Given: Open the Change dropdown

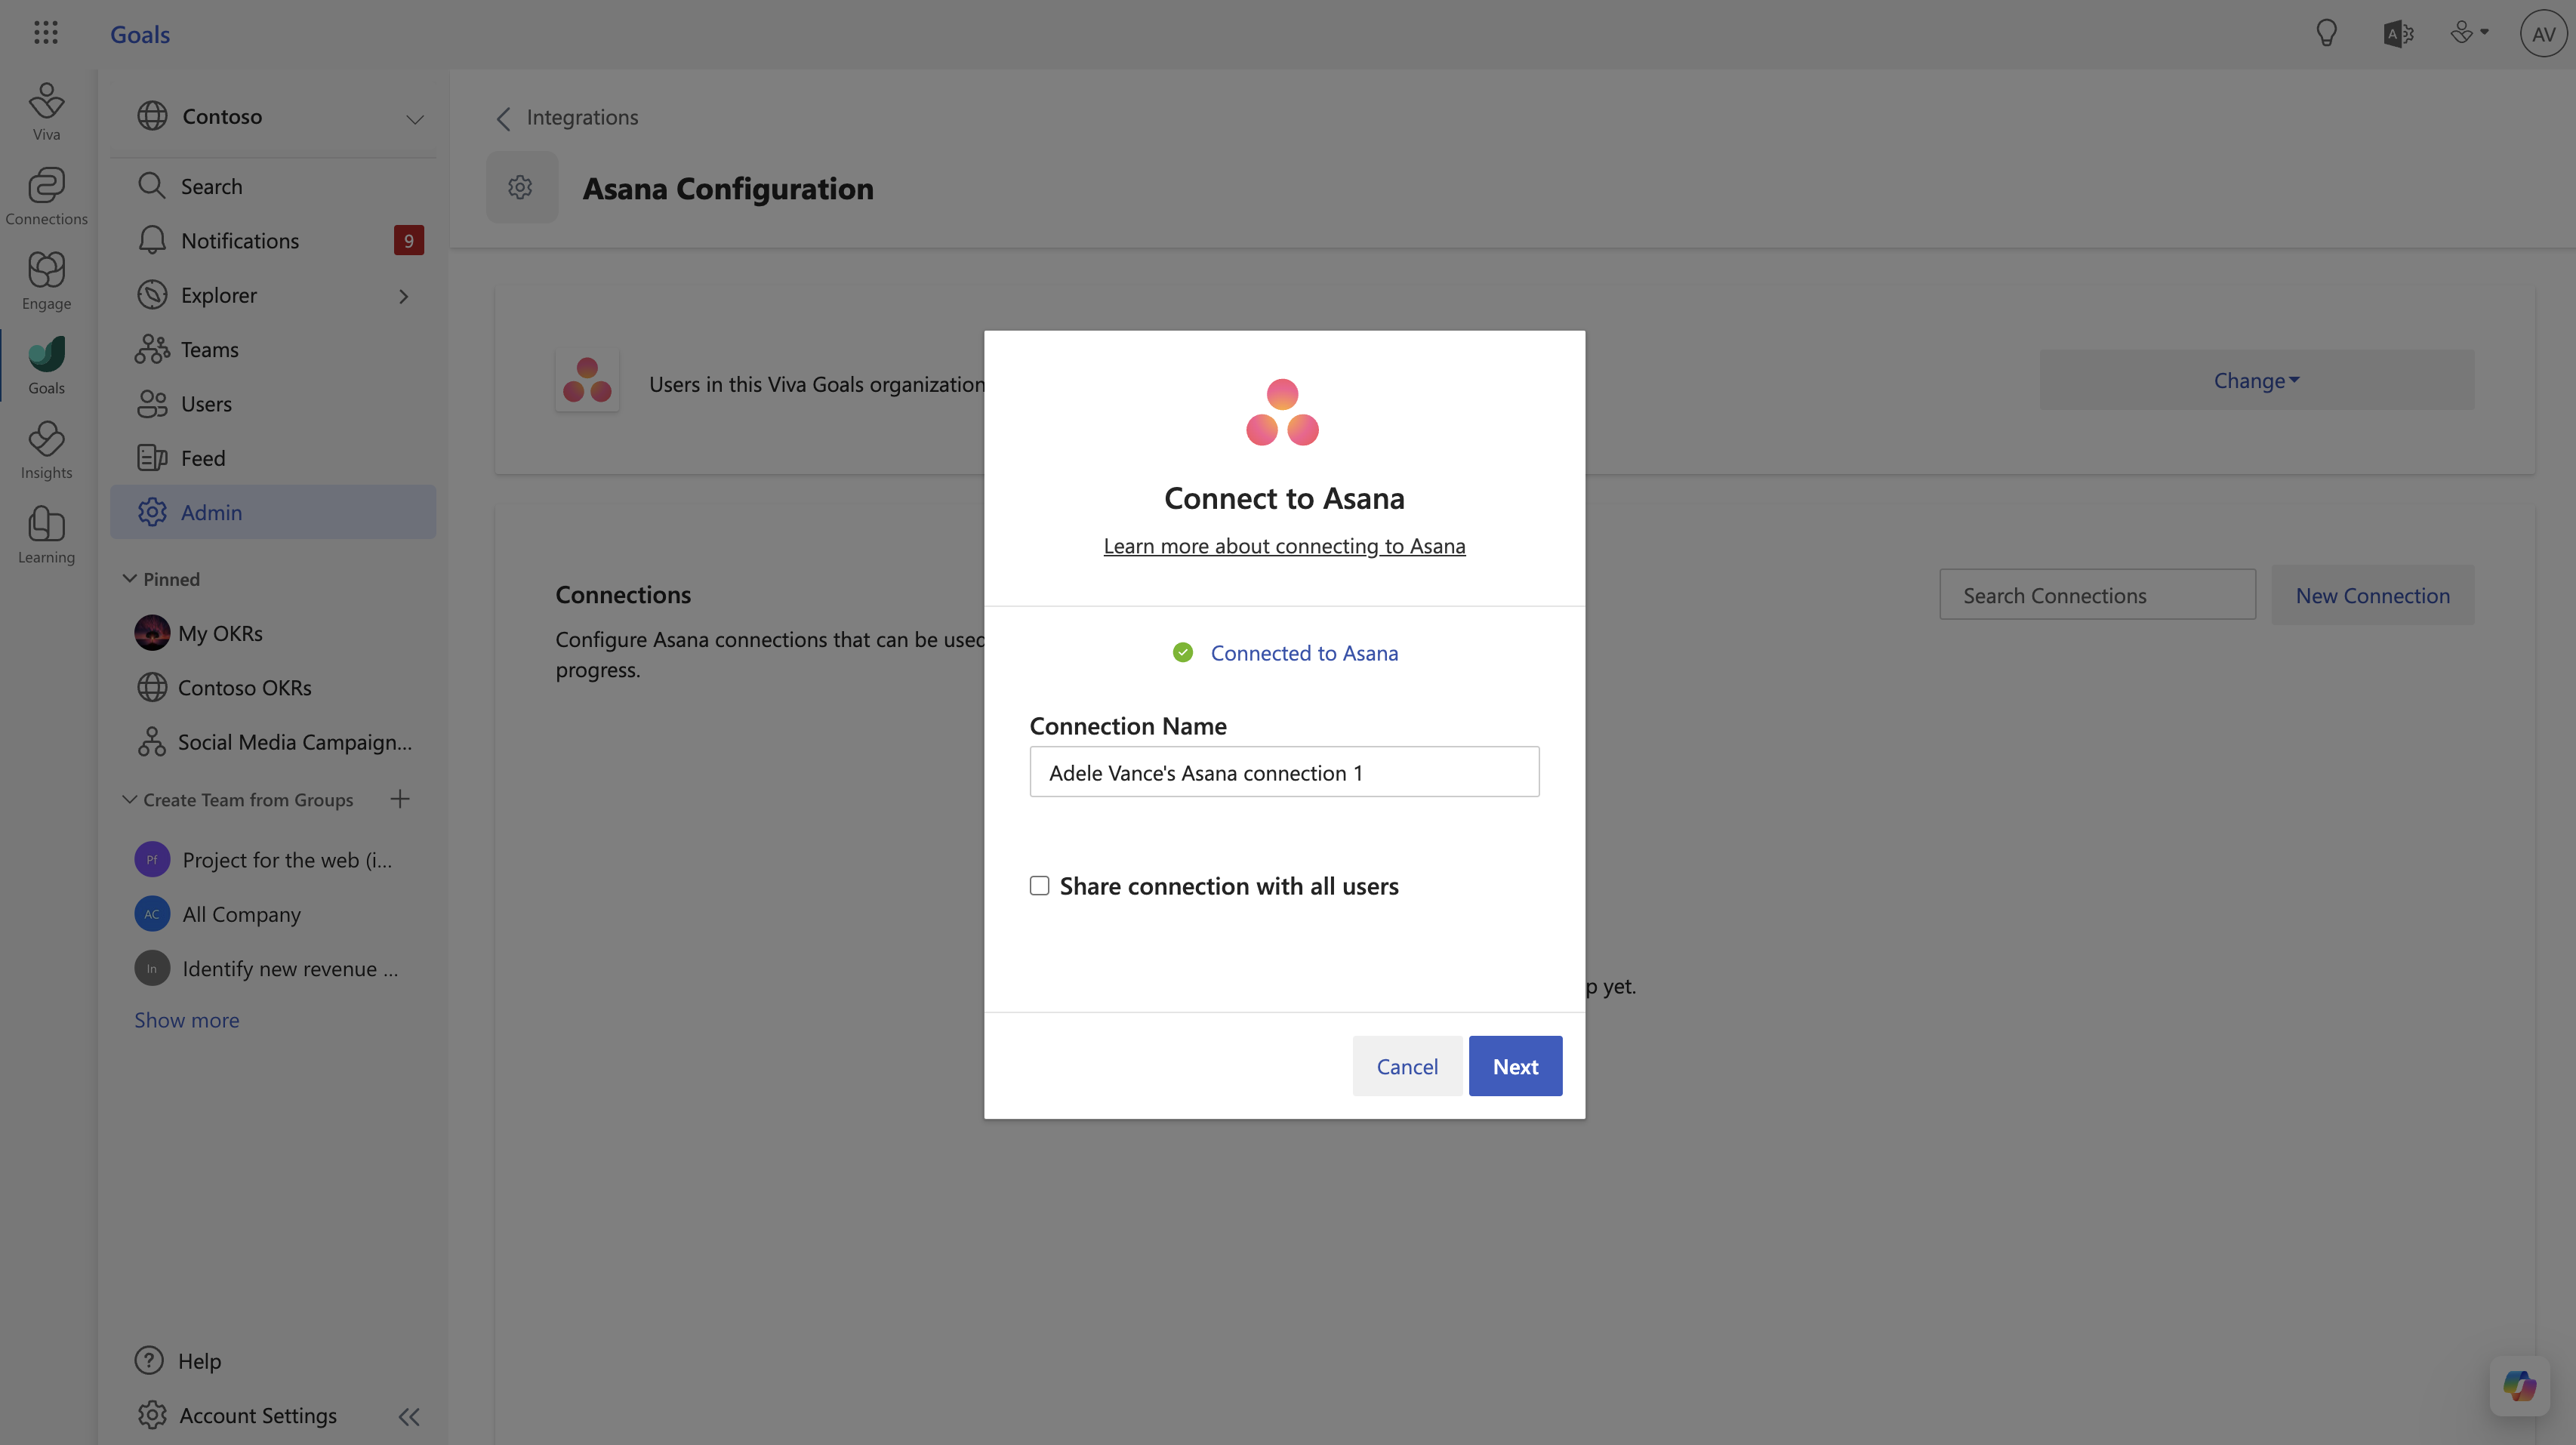Looking at the screenshot, I should coord(2256,380).
